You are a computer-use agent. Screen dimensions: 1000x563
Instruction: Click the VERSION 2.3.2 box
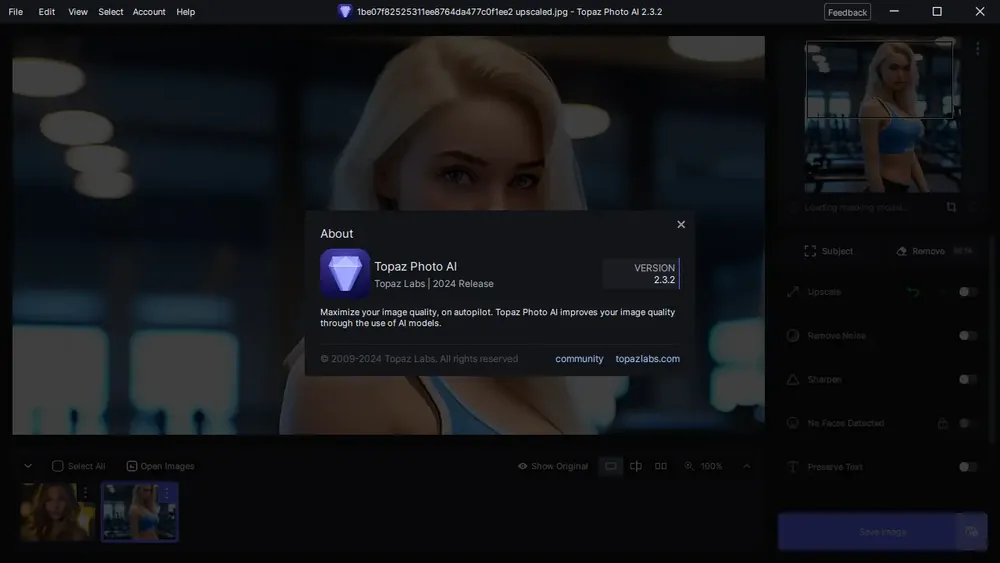point(641,274)
